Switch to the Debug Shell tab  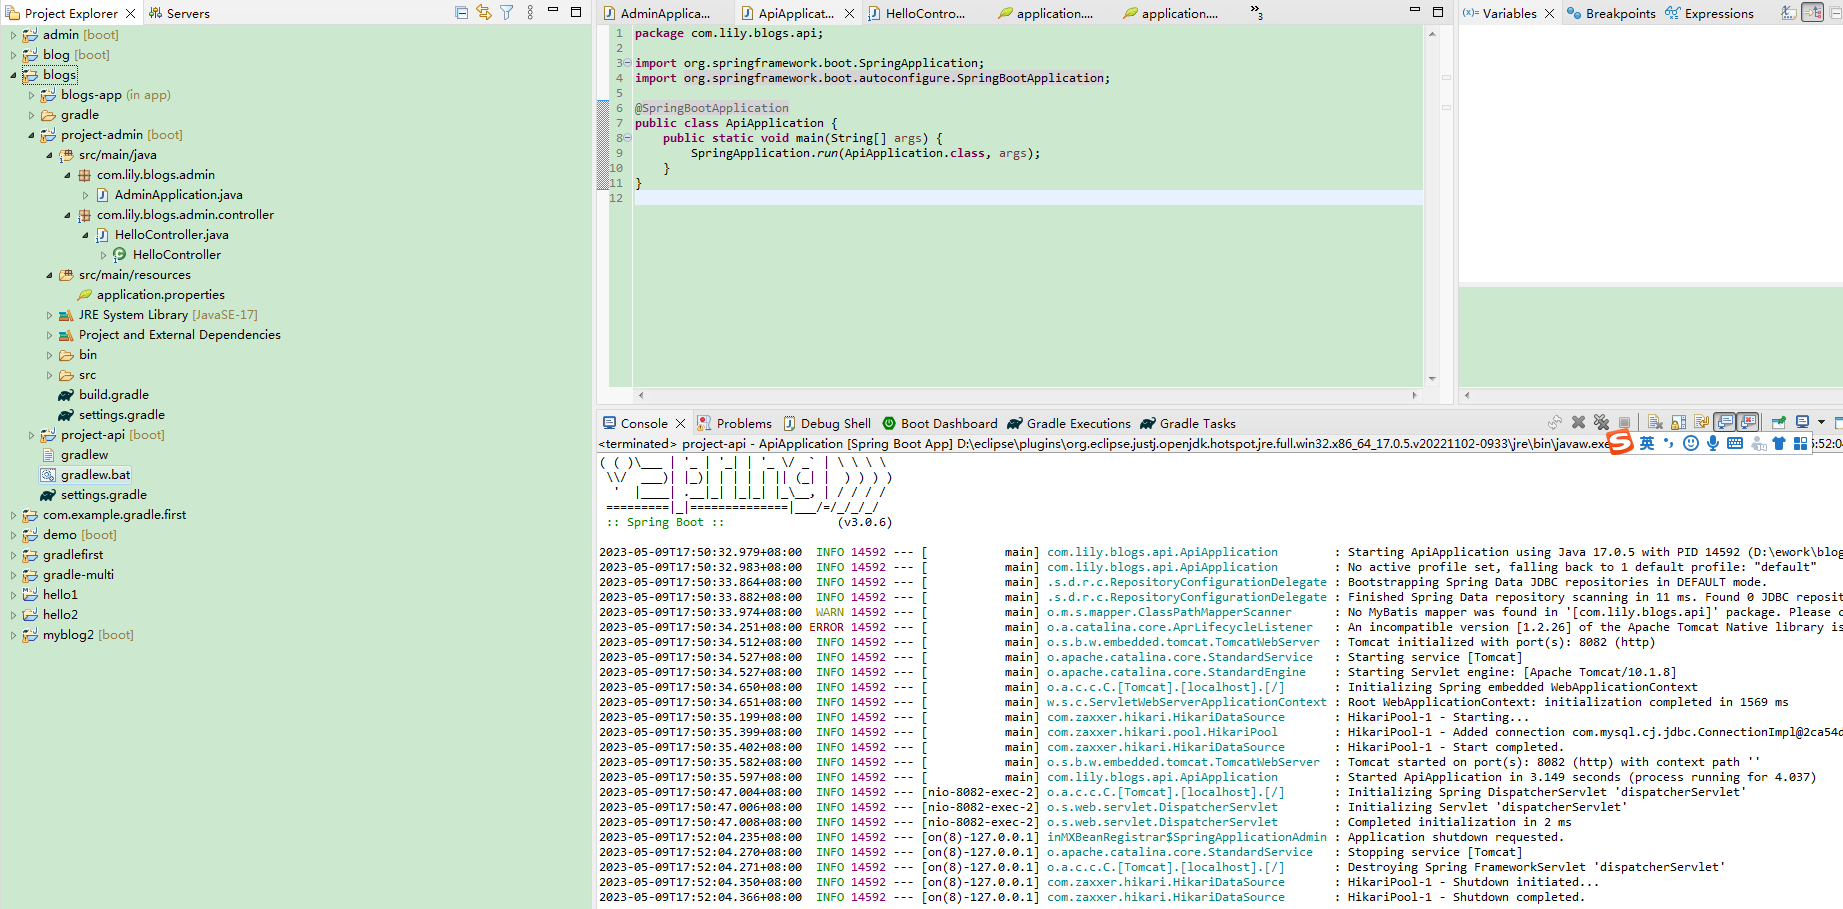827,423
